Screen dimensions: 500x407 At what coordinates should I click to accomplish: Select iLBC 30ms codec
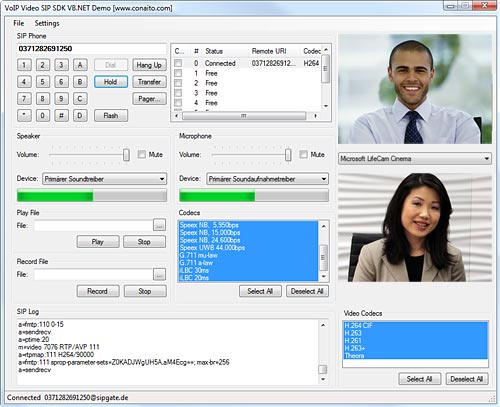(248, 270)
